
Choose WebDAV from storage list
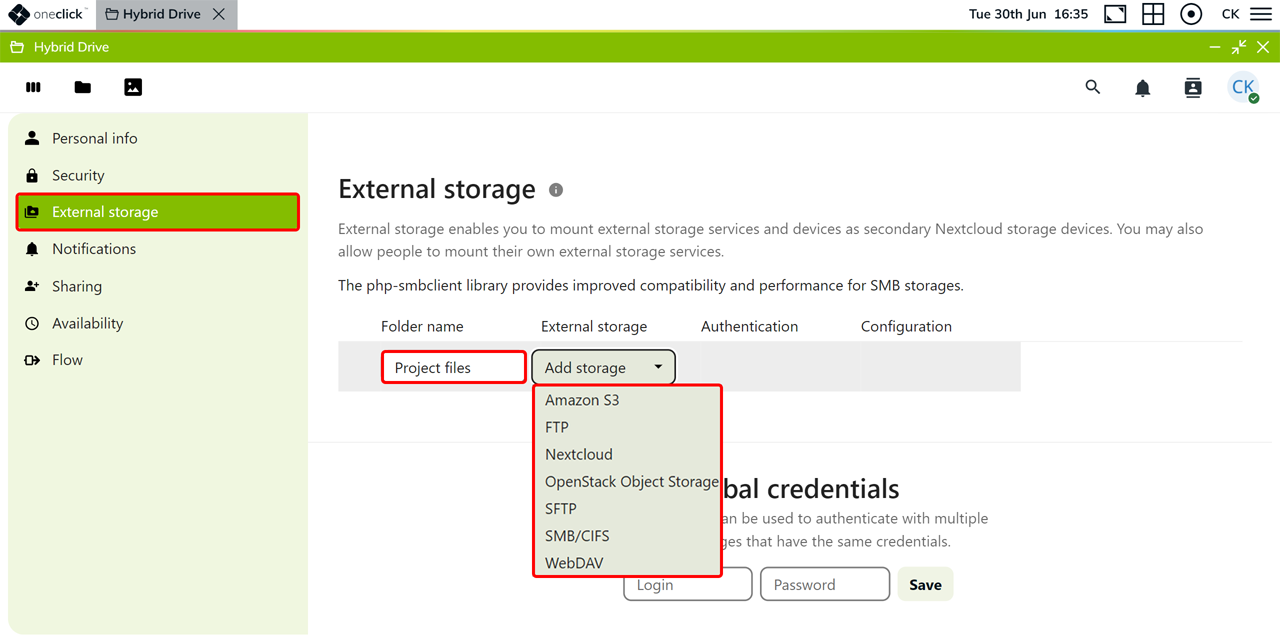pyautogui.click(x=627, y=563)
